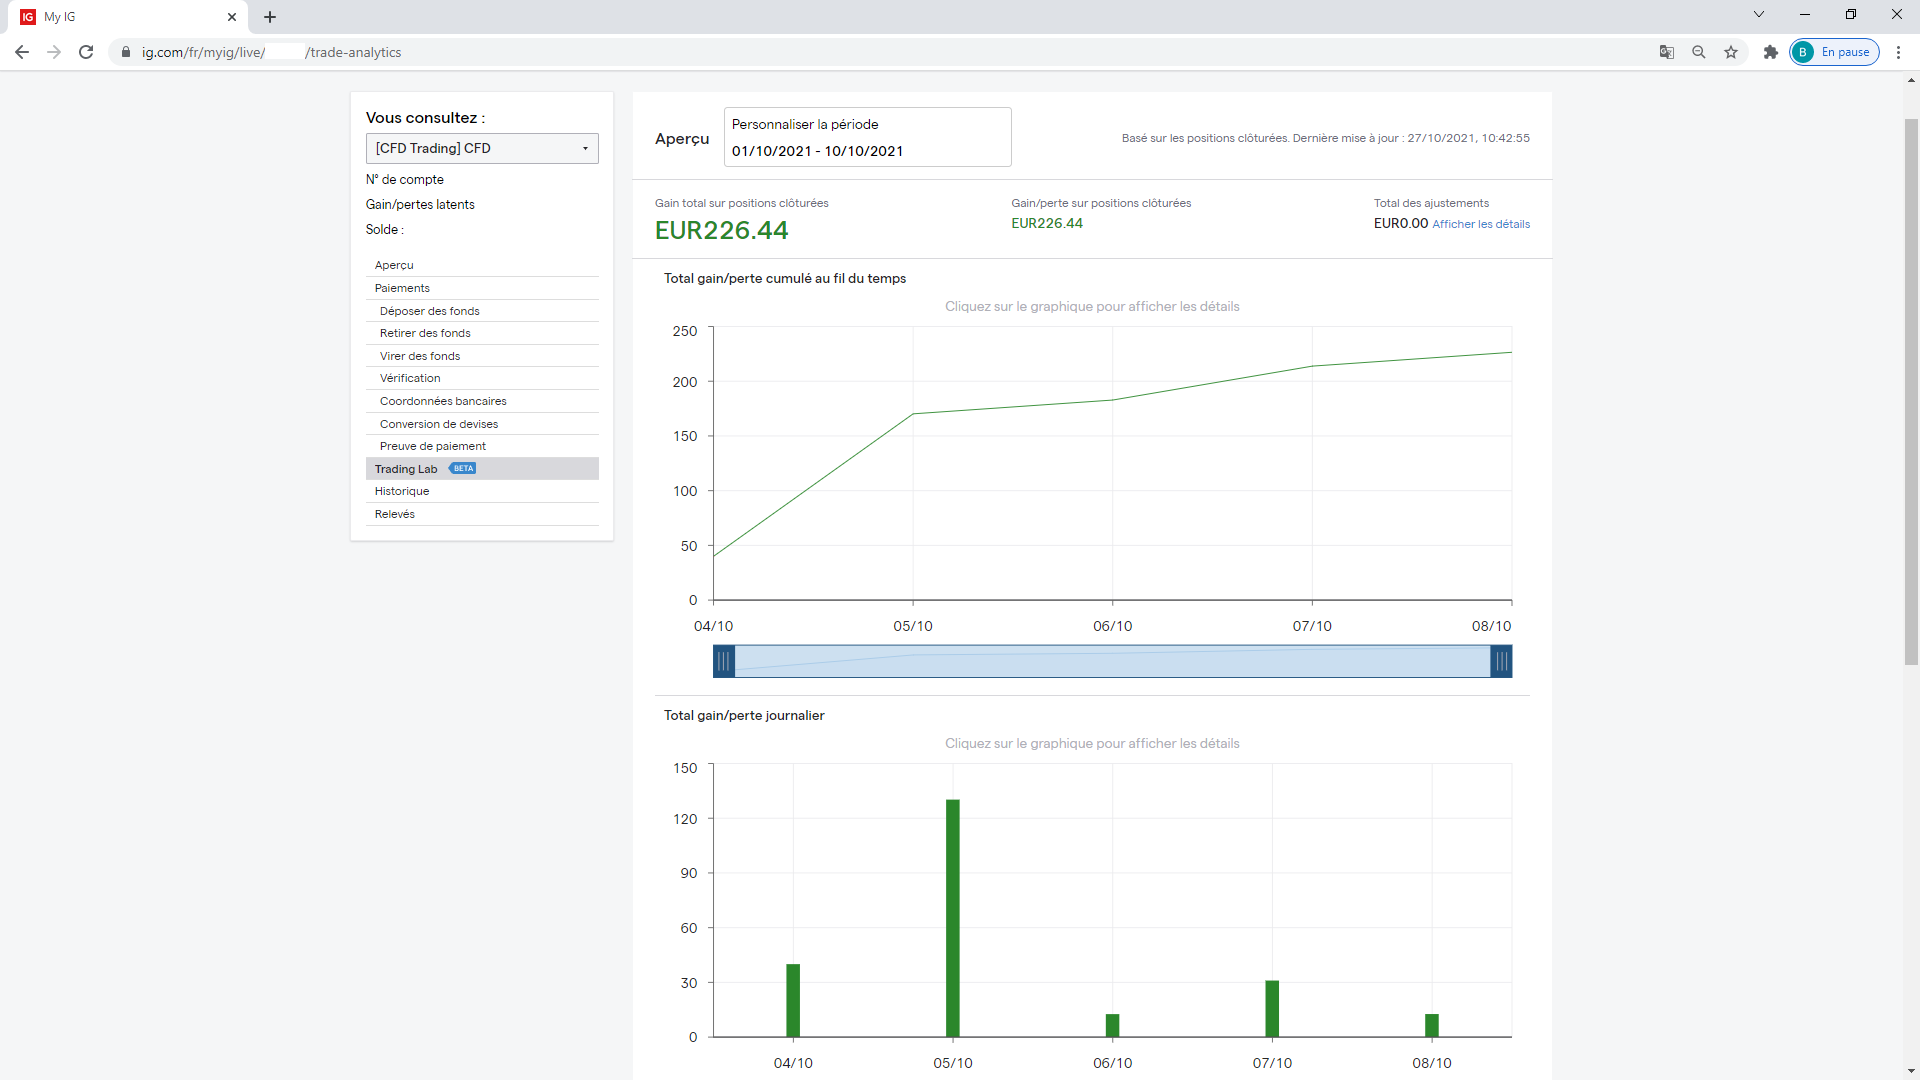Click the 05/10 daily gain bar

pos(953,917)
